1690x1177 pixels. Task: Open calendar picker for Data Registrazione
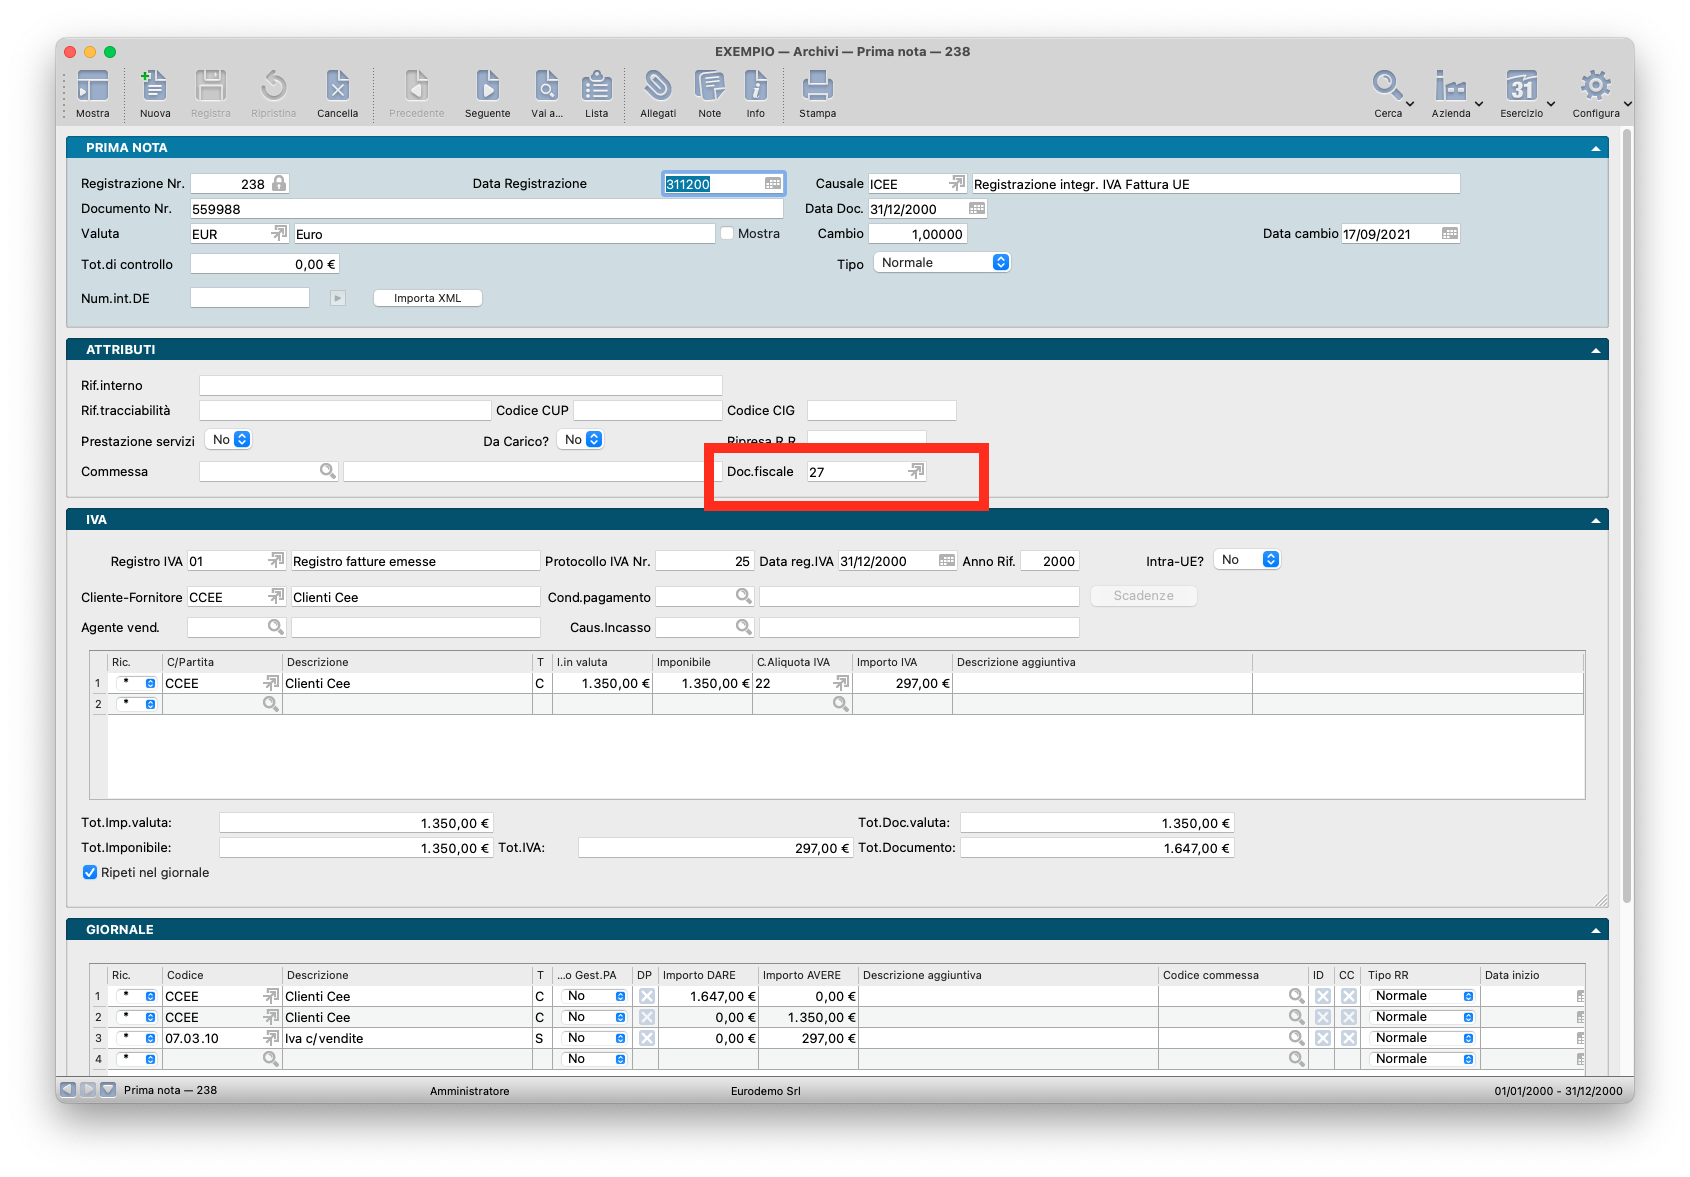(x=773, y=184)
